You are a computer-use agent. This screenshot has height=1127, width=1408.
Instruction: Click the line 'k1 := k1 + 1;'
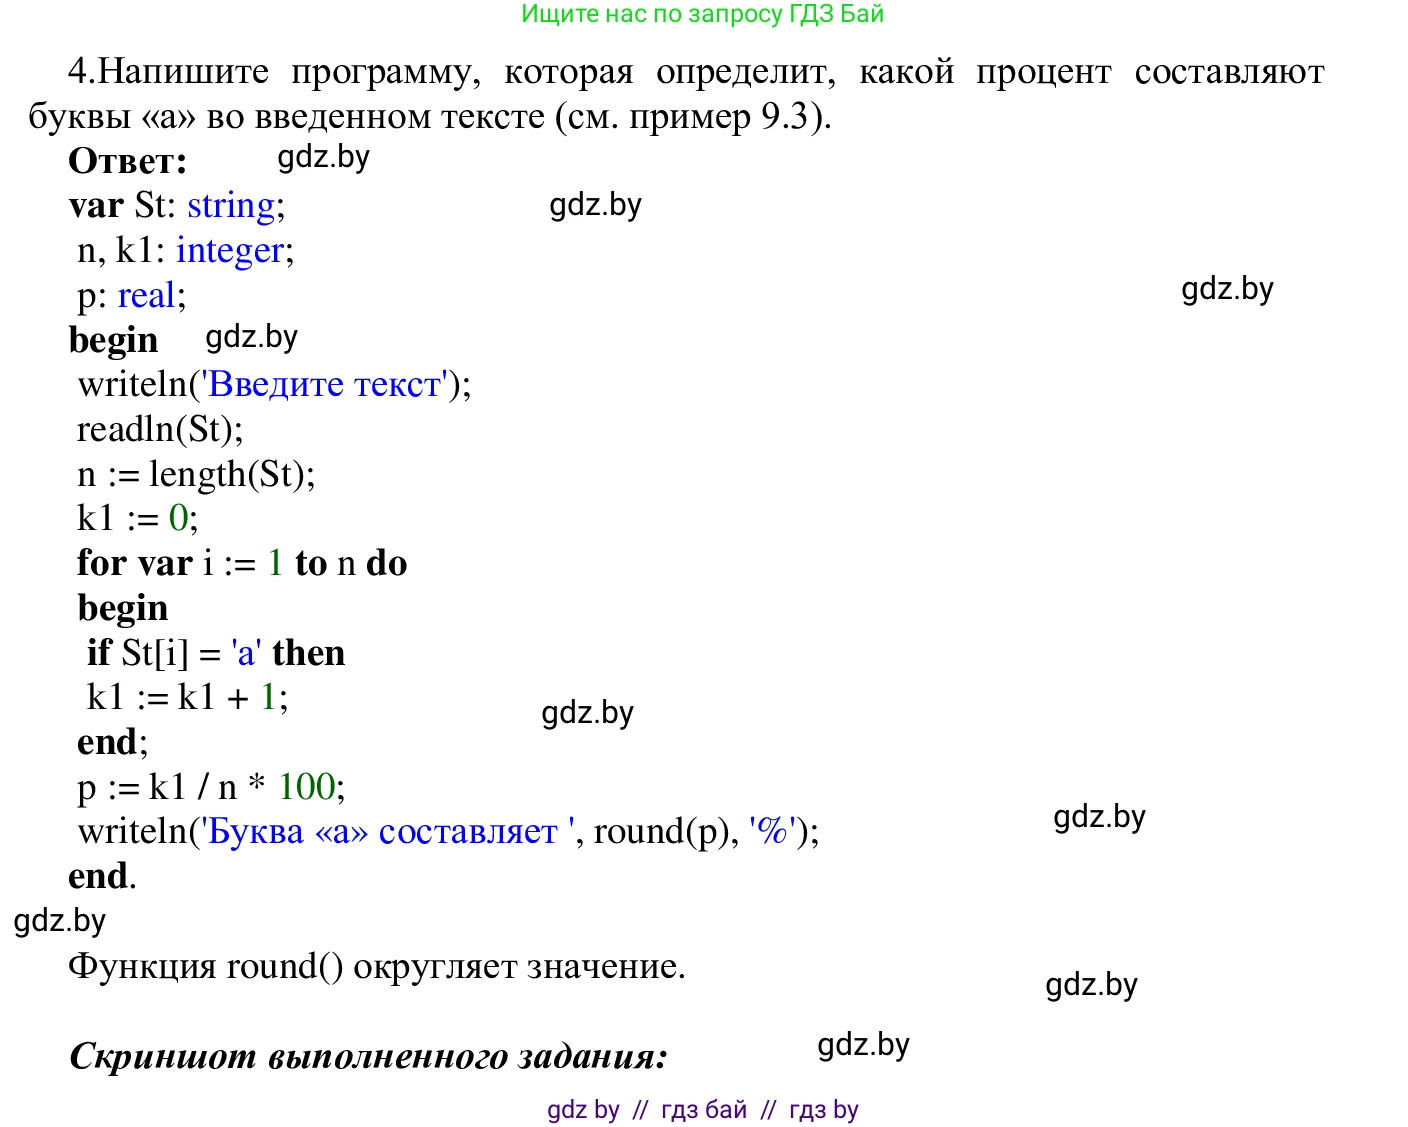[x=188, y=697]
